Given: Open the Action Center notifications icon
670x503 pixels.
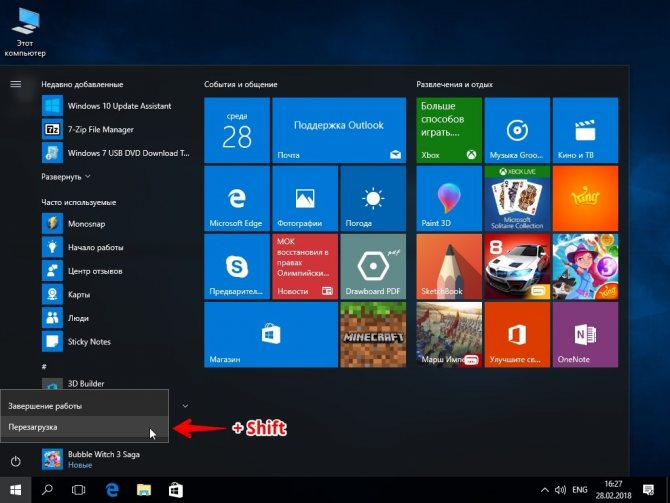Looking at the screenshot, I should [648, 490].
